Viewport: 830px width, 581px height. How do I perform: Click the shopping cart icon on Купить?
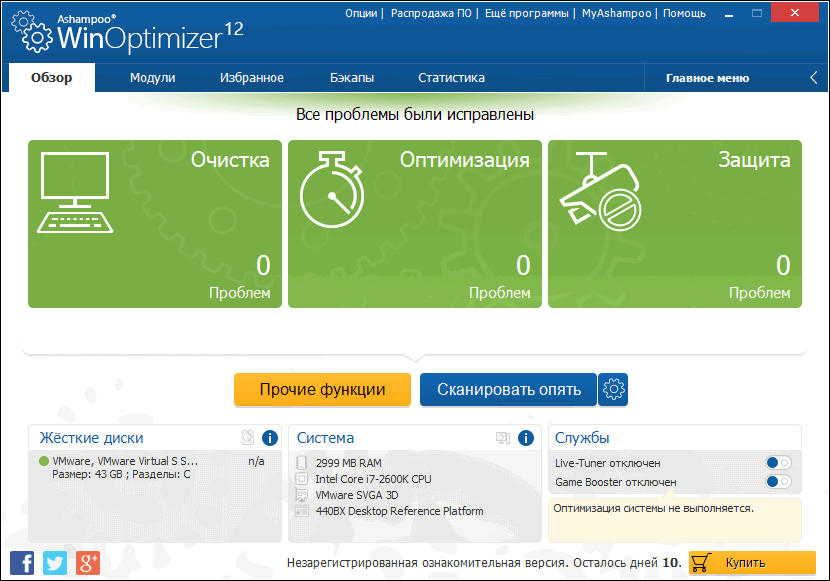point(701,562)
